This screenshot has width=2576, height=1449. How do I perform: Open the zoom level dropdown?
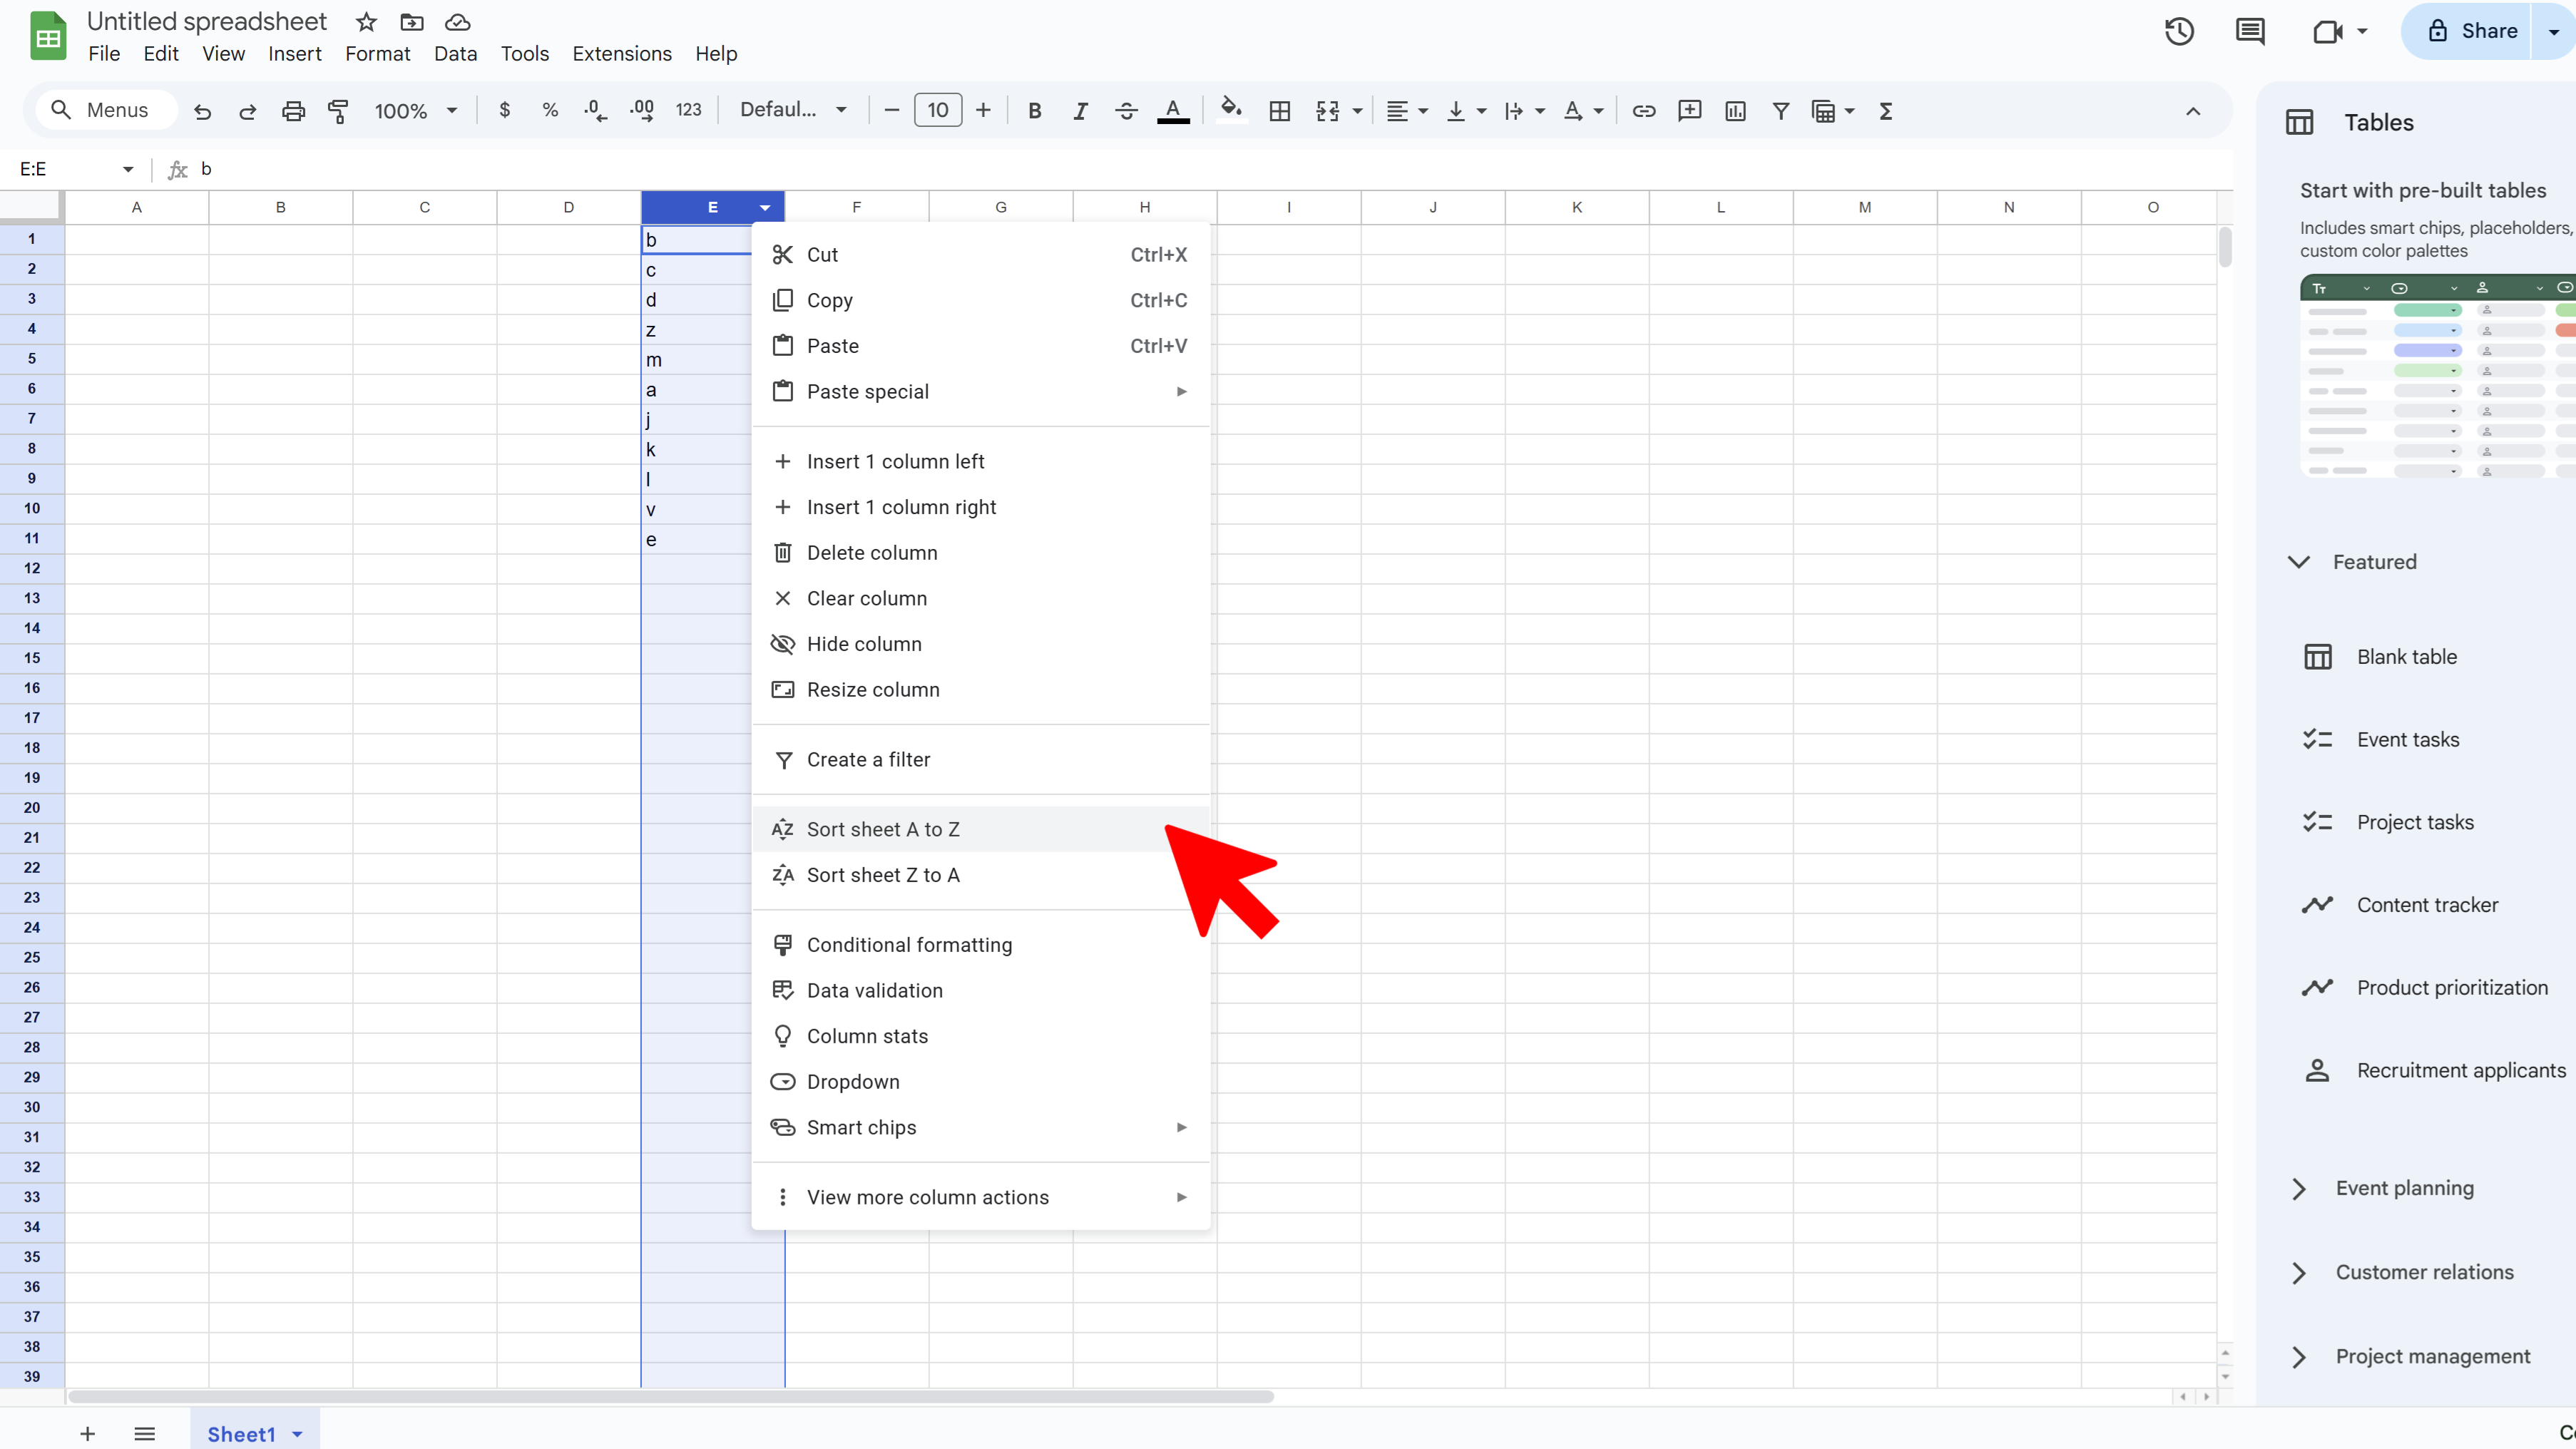pyautogui.click(x=414, y=110)
